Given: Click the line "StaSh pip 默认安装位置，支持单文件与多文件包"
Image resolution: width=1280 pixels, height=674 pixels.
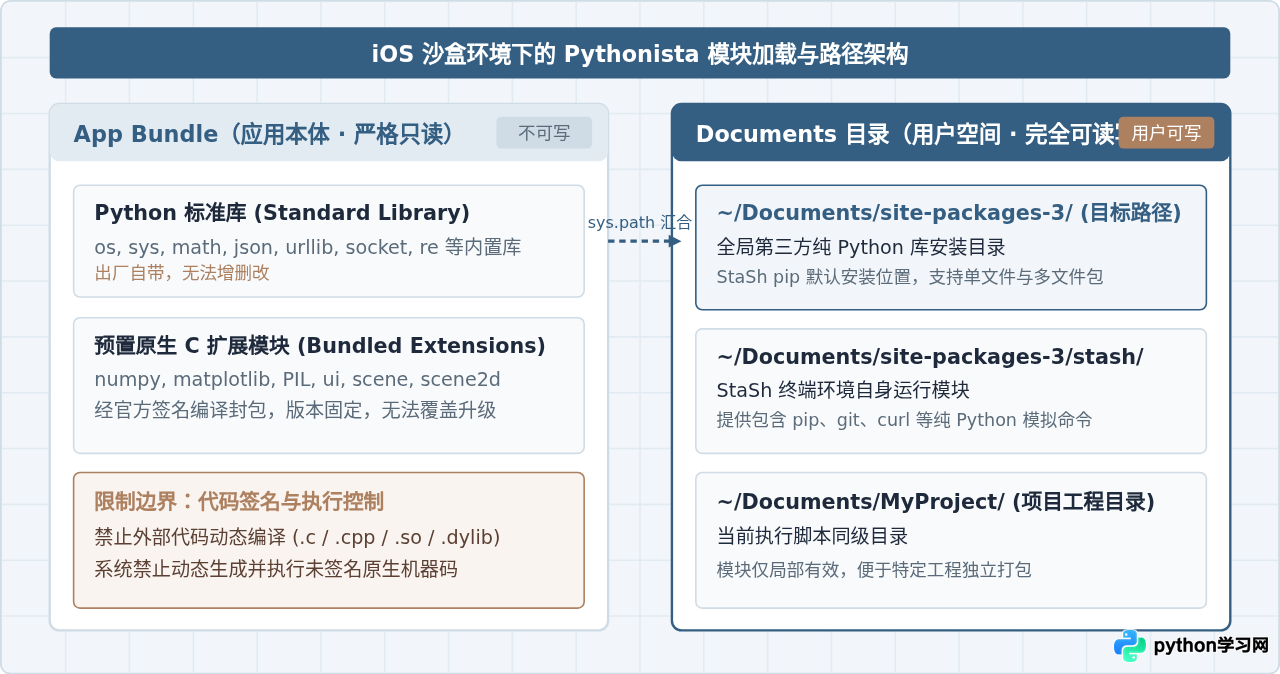Looking at the screenshot, I should tap(910, 277).
